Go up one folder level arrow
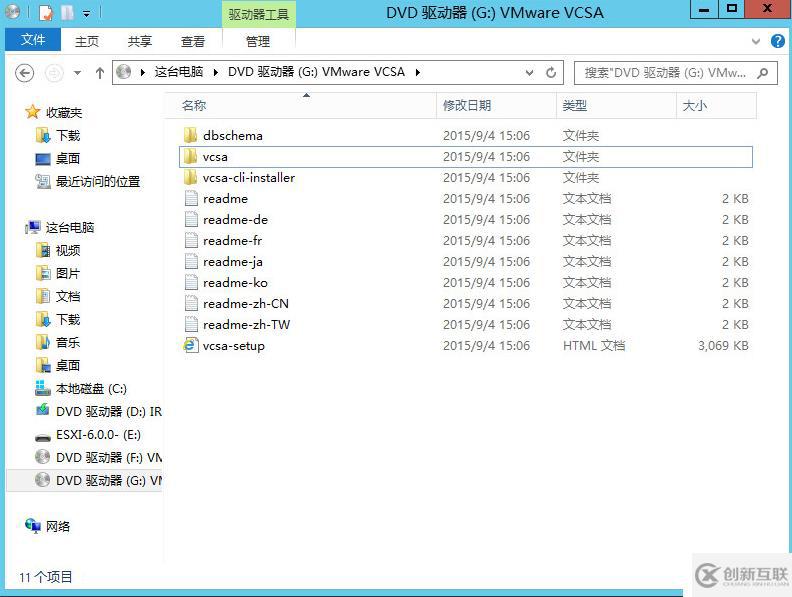The width and height of the screenshot is (792, 597). pyautogui.click(x=100, y=73)
